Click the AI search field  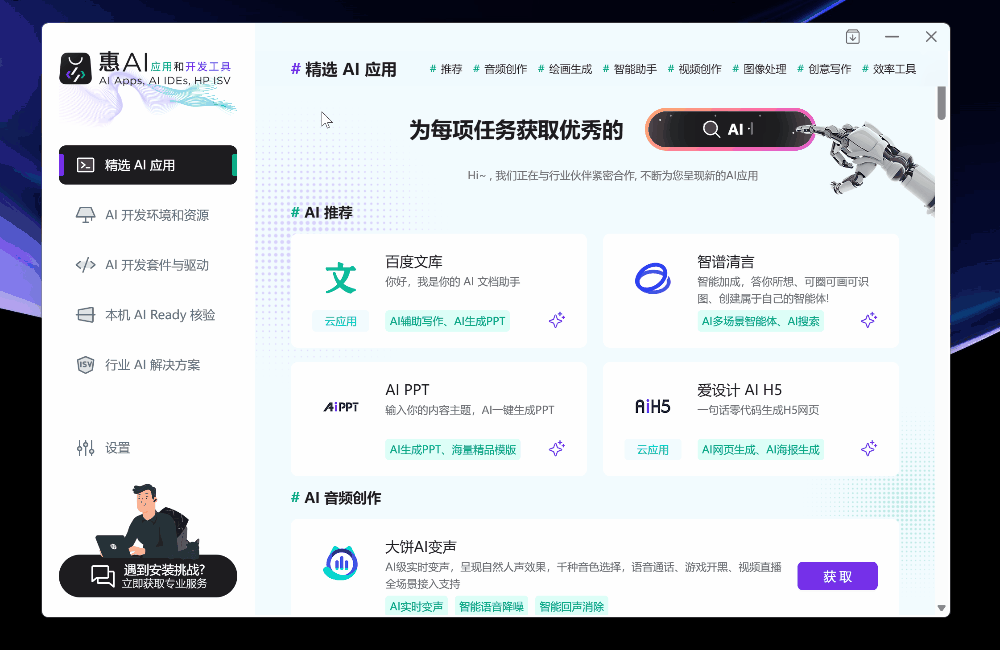[x=730, y=129]
